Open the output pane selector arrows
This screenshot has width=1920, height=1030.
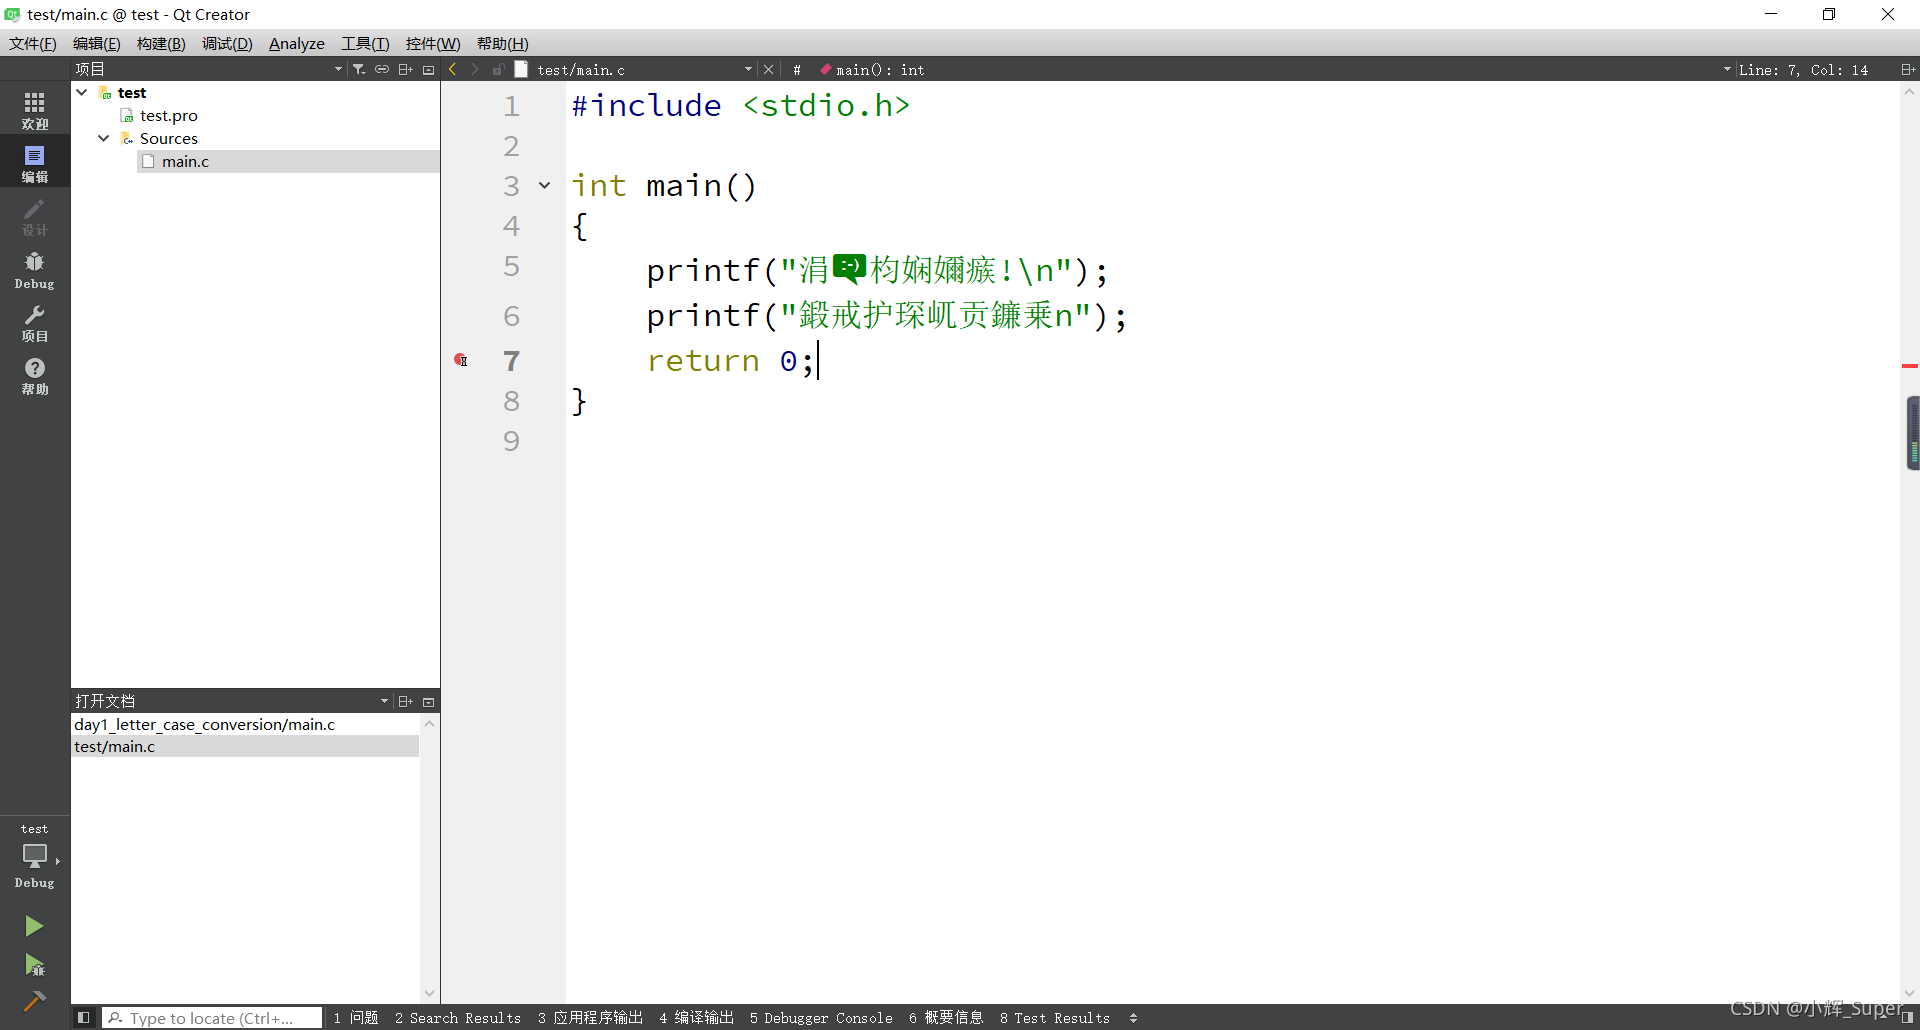click(x=1133, y=1018)
